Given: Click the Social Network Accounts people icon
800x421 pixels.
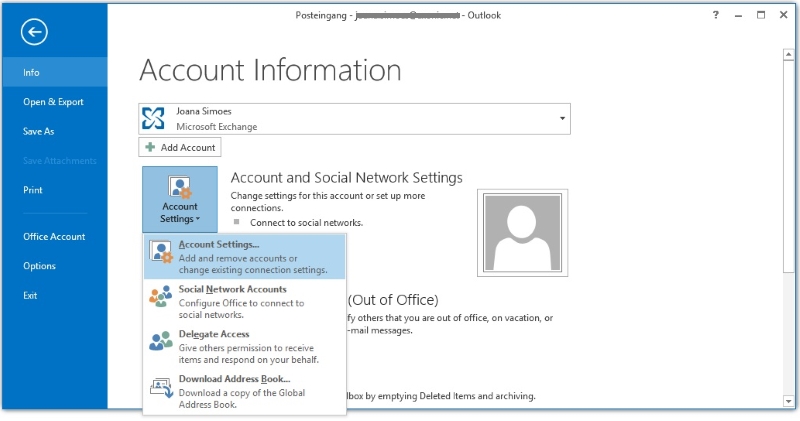Looking at the screenshot, I should (x=161, y=296).
